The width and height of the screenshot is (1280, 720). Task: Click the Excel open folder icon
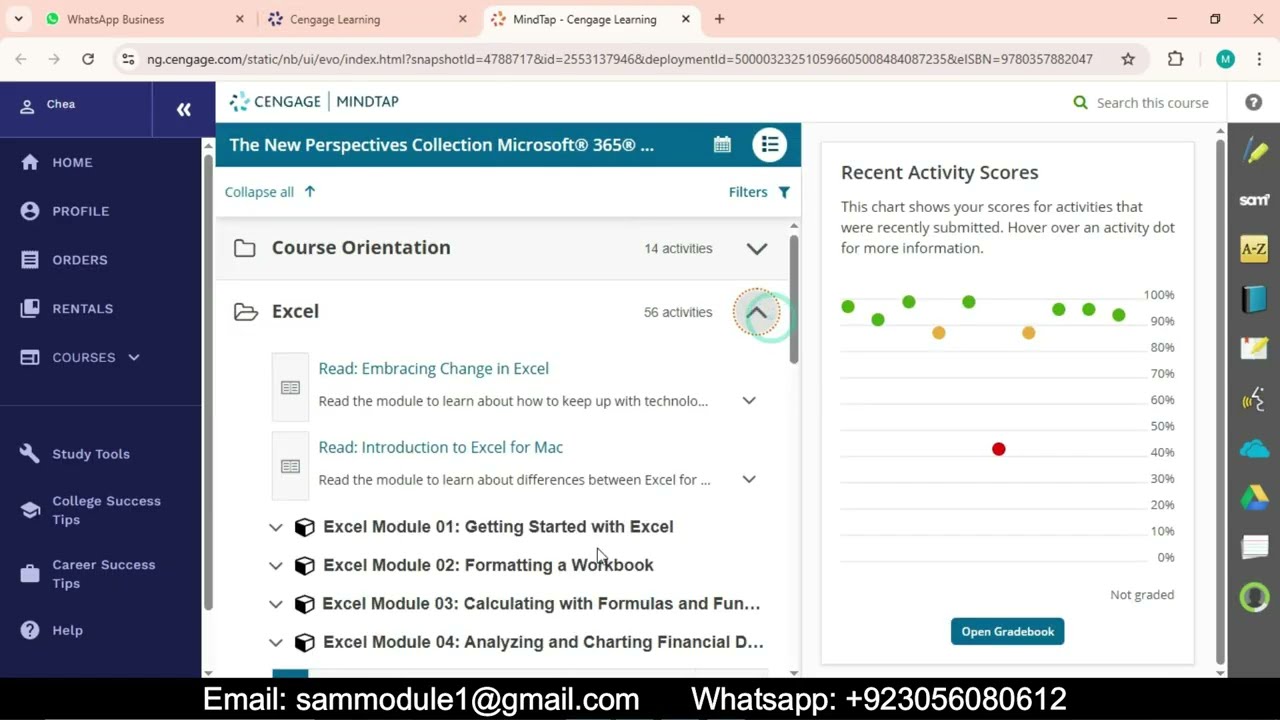(x=245, y=312)
